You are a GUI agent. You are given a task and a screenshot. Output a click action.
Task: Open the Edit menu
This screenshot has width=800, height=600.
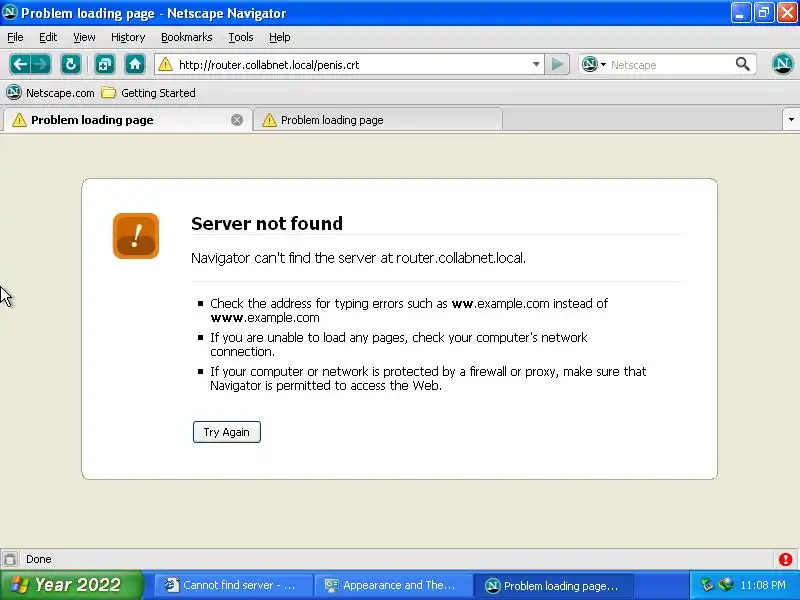(x=48, y=37)
